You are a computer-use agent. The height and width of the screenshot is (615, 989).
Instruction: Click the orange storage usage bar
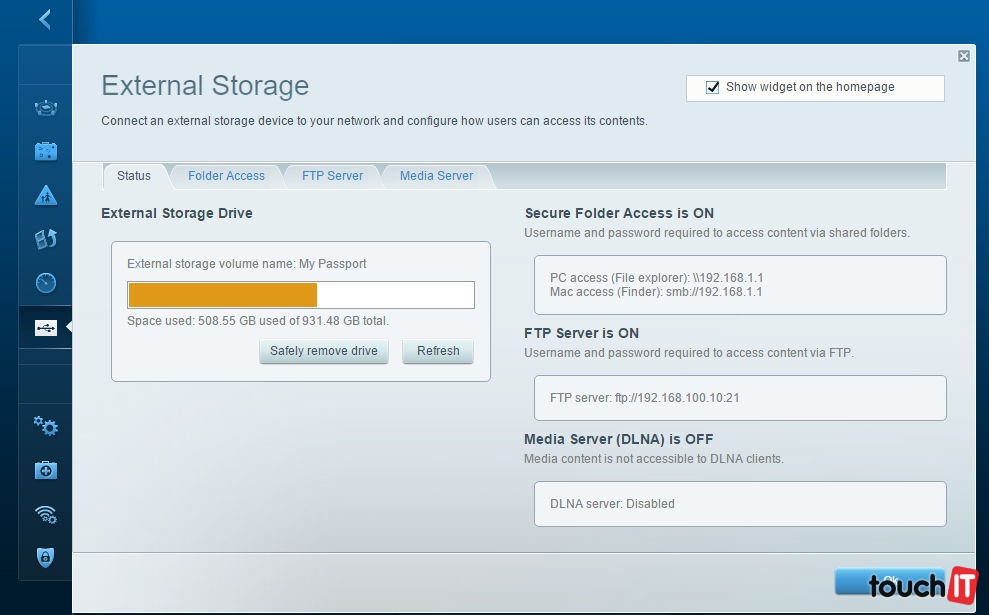[223, 295]
